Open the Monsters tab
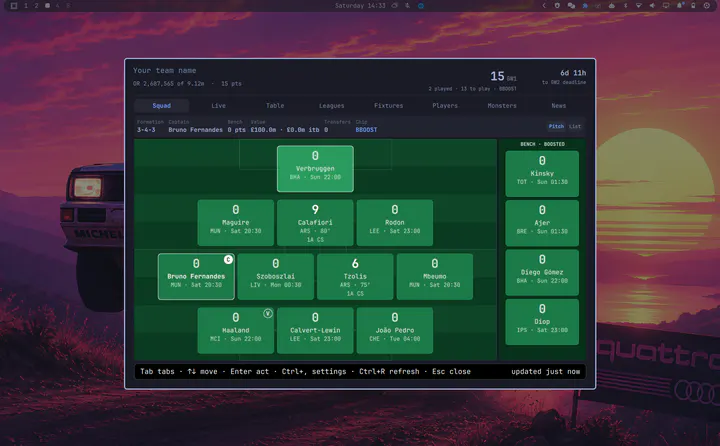The width and height of the screenshot is (720, 446). click(x=502, y=106)
